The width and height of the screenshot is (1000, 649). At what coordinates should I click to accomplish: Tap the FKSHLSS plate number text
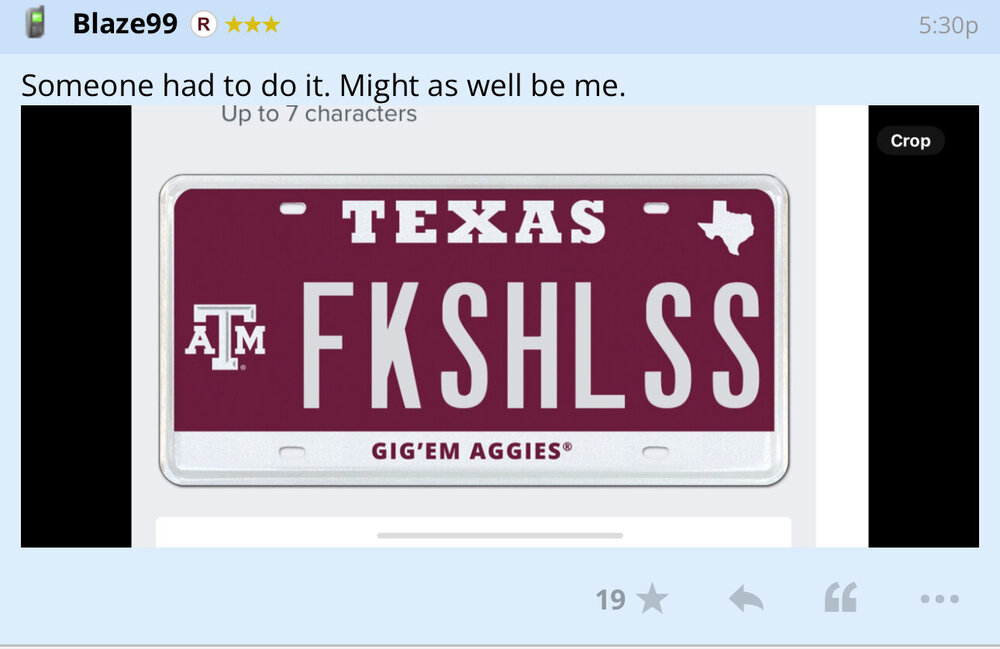click(x=530, y=345)
